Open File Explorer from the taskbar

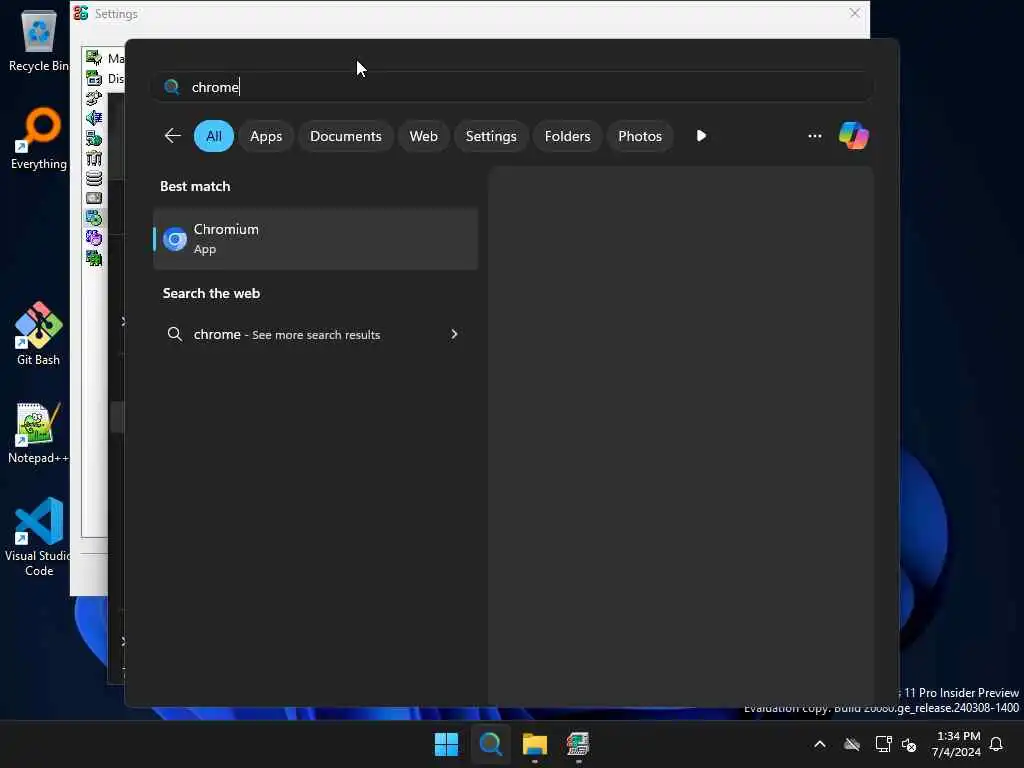(x=535, y=744)
